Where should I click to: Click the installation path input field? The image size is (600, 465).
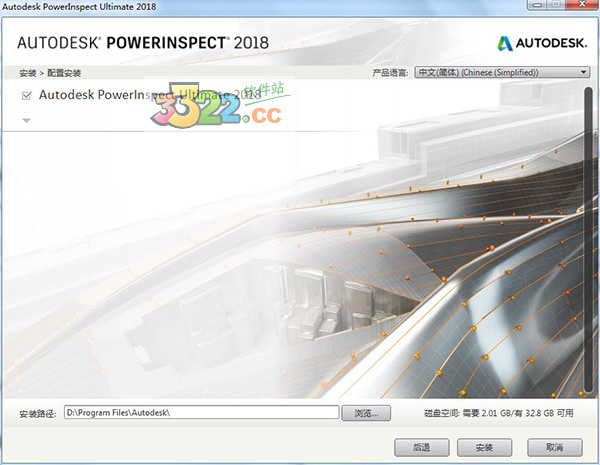tap(201, 413)
